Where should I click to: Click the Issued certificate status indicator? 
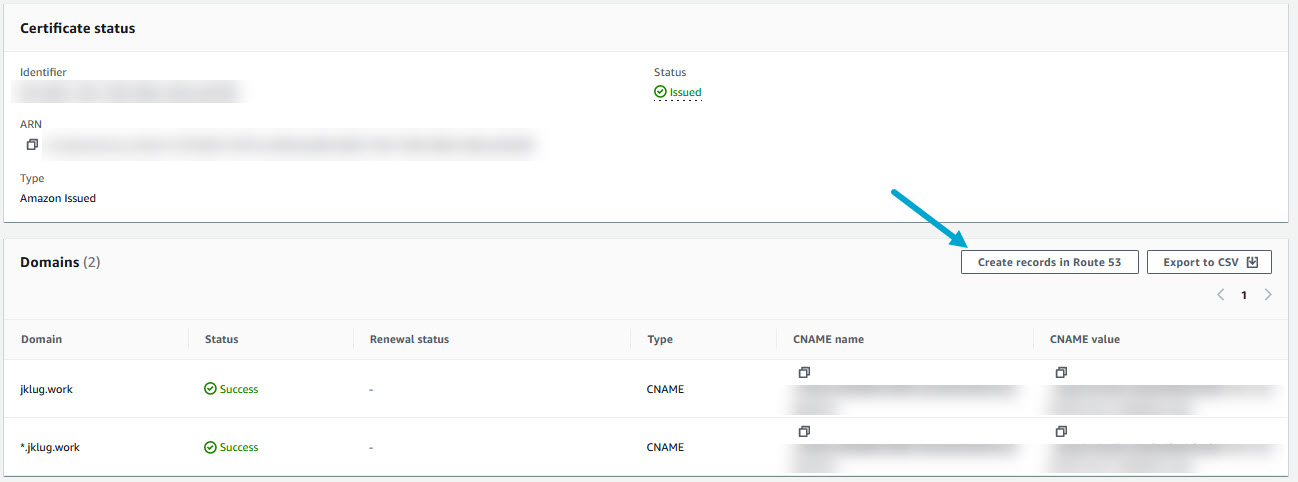pos(678,92)
